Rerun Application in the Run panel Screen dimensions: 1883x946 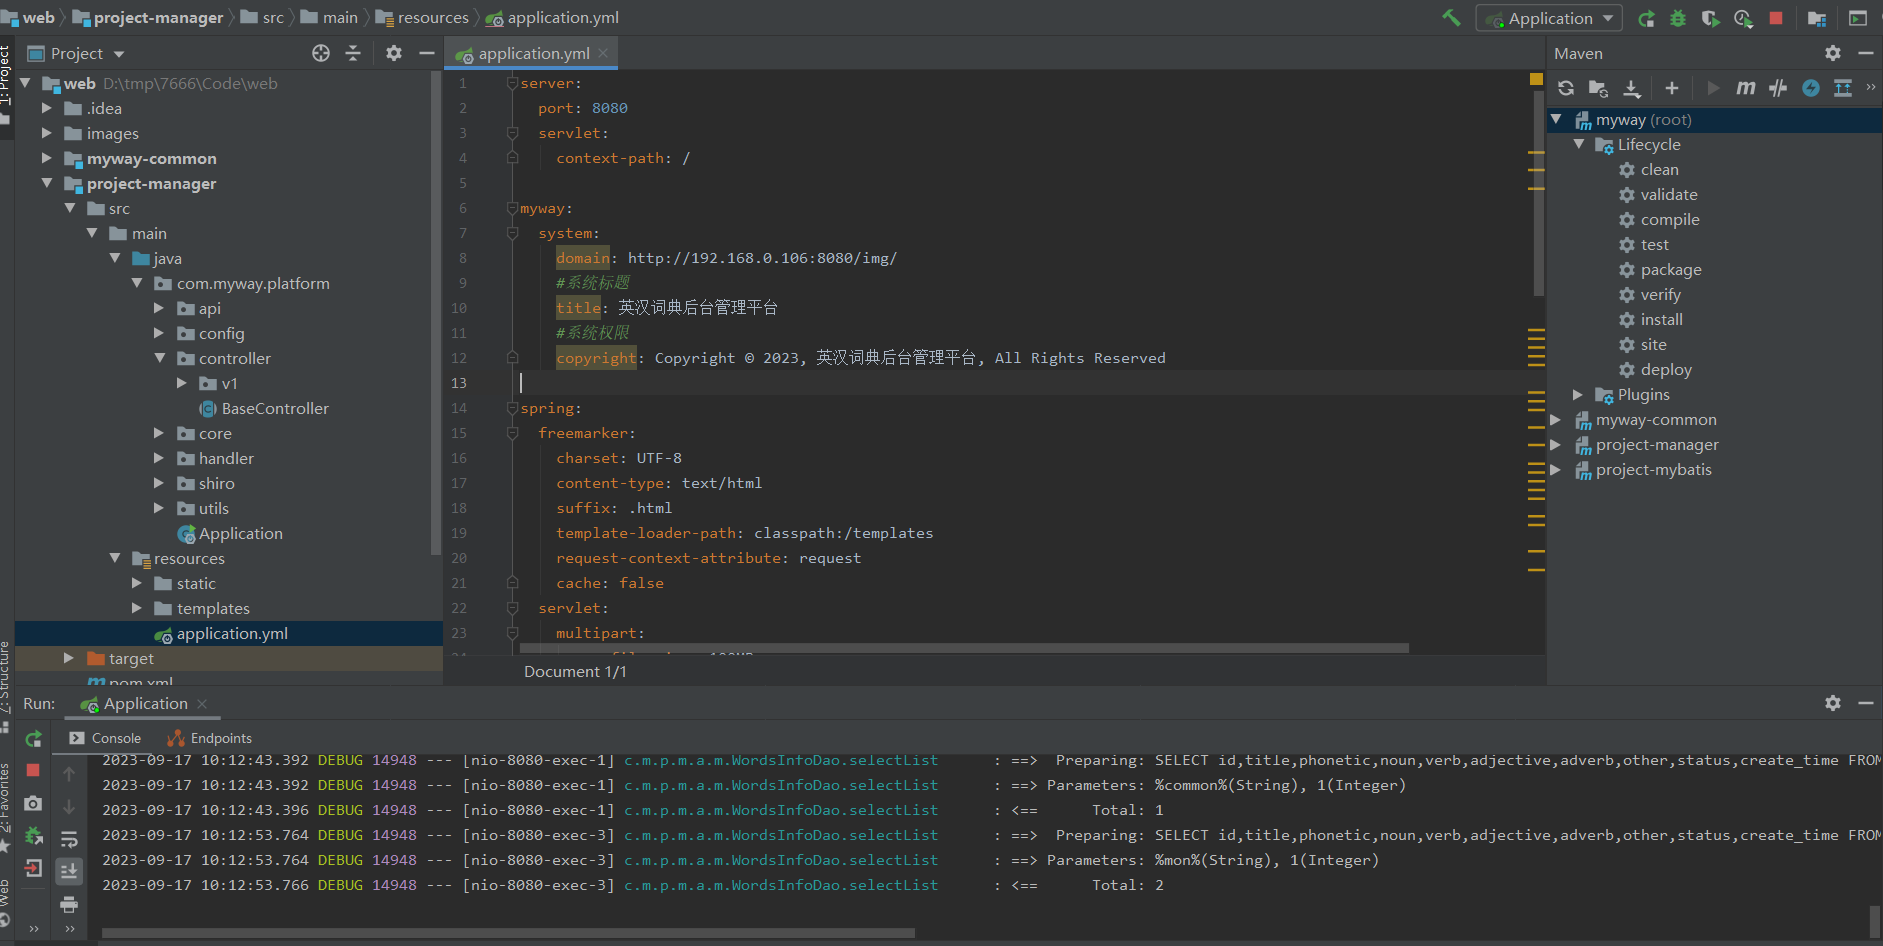tap(33, 739)
